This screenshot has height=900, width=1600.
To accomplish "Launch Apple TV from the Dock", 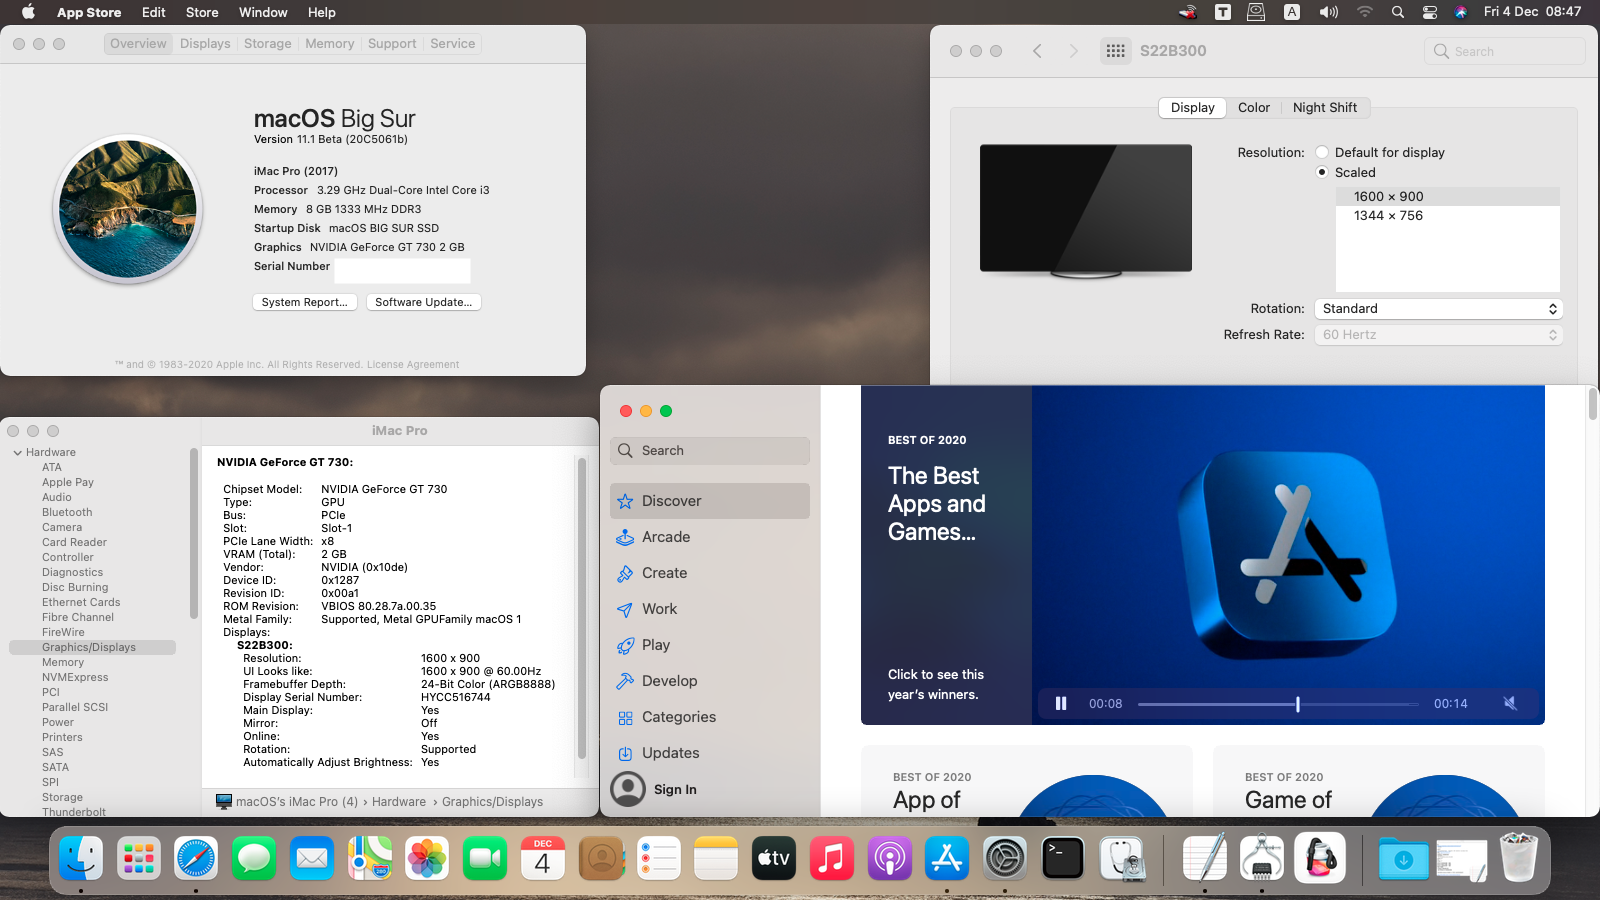I will (774, 859).
